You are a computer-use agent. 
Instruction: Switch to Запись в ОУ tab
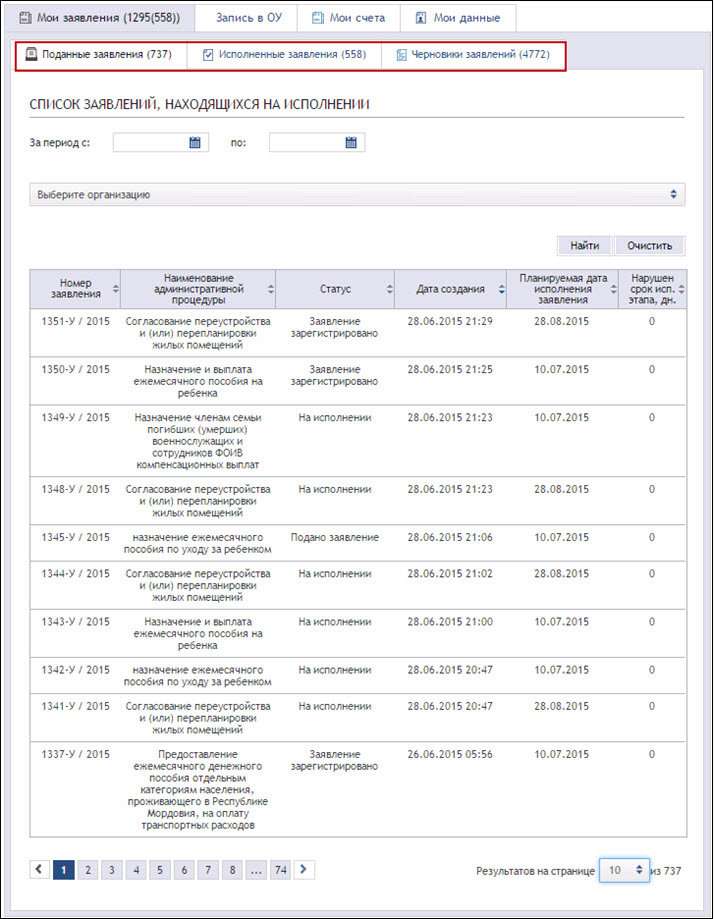click(x=246, y=18)
